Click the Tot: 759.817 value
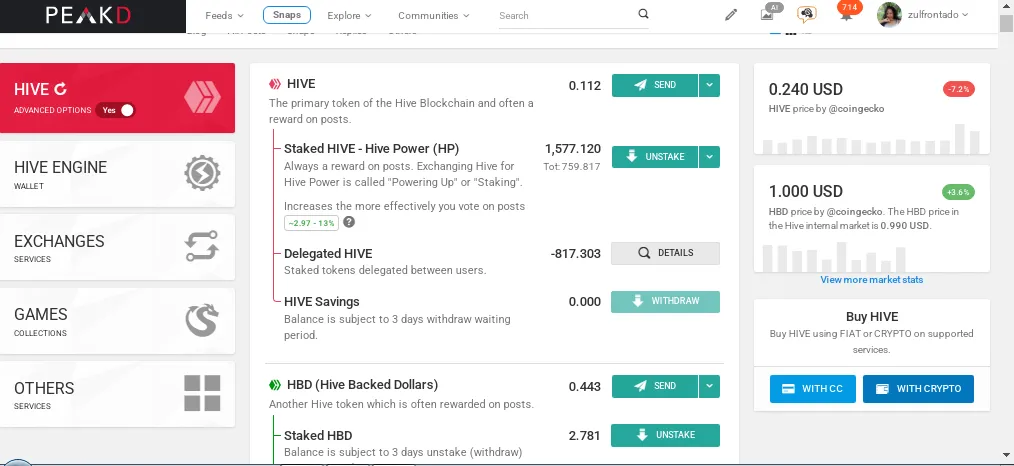Screen dimensions: 1014x466 point(572,166)
